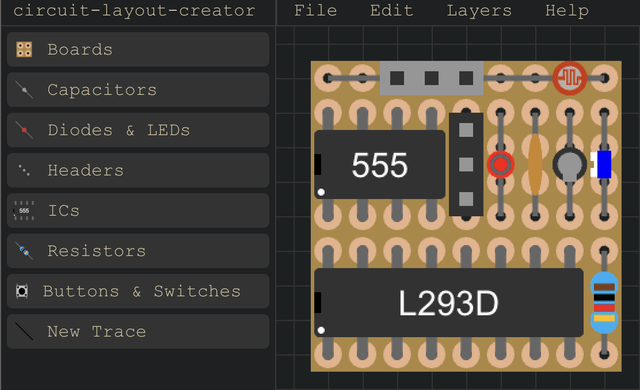Start a New Trace
The image size is (640, 390).
coord(138,331)
